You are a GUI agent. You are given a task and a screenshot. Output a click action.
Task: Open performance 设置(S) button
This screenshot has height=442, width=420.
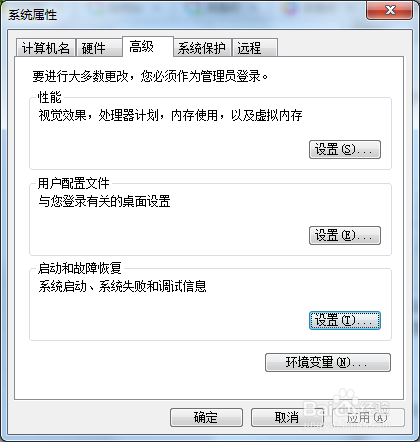345,149
